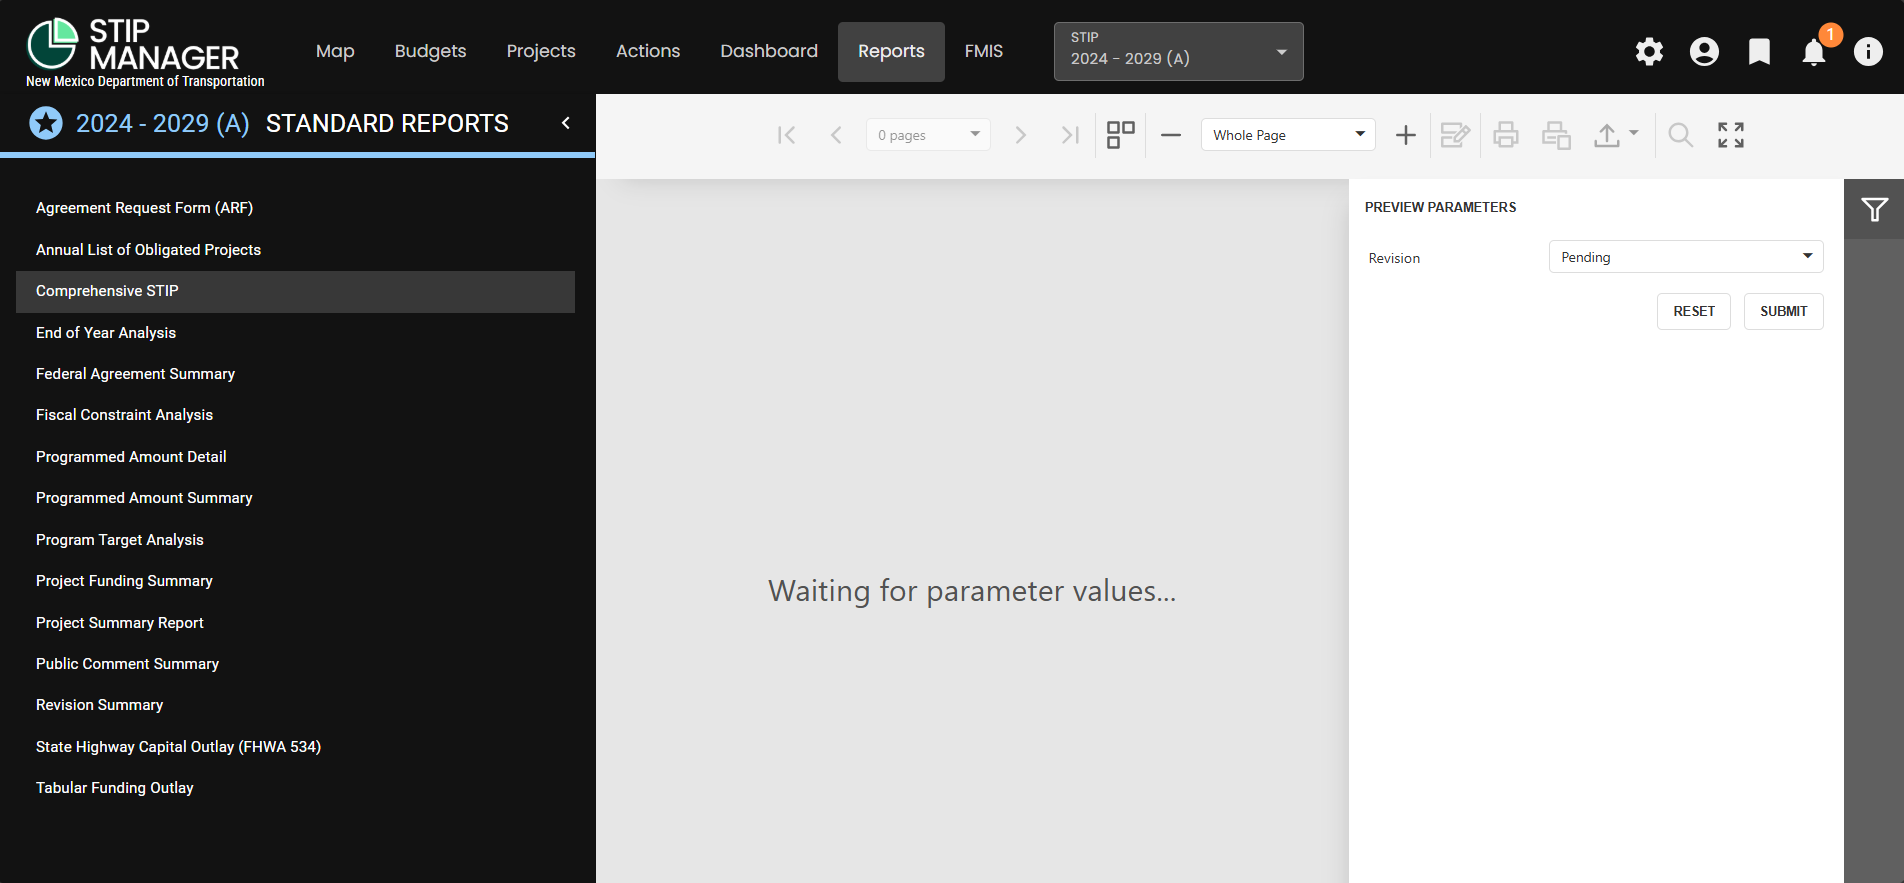The height and width of the screenshot is (883, 1904).
Task: Toggle the filter parameters panel icon
Action: 1874,209
